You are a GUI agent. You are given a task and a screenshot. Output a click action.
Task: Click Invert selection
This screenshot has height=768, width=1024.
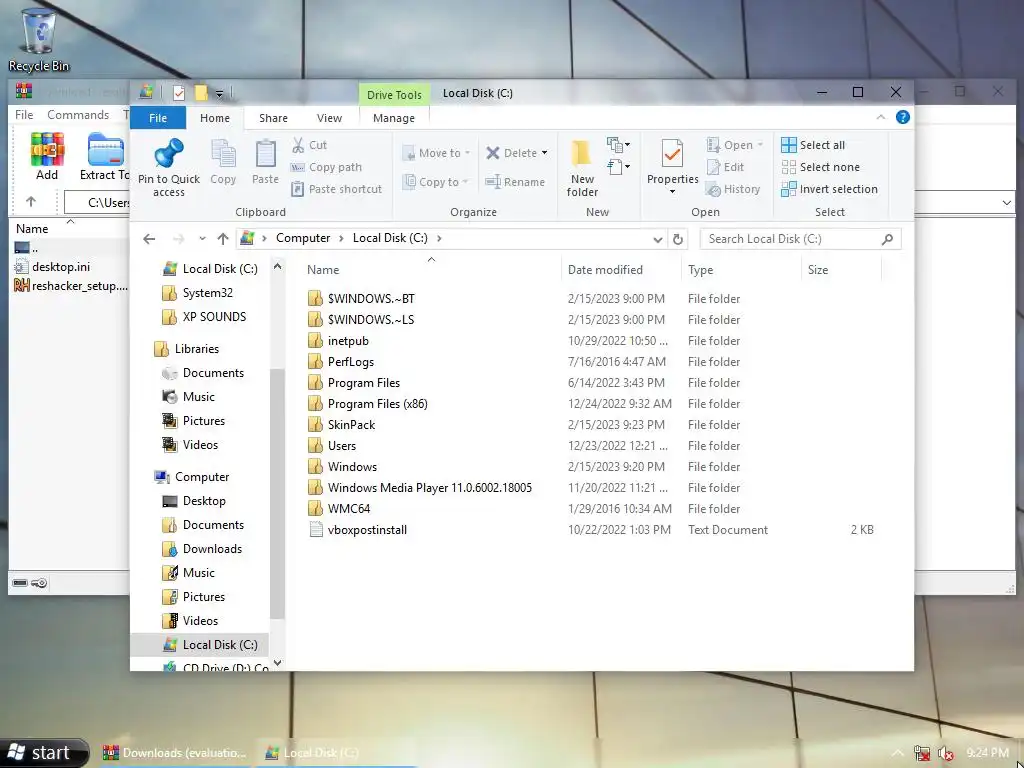pos(829,189)
